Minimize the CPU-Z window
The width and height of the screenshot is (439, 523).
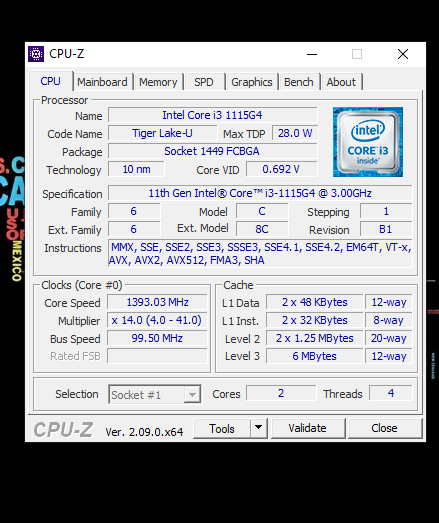[312, 54]
